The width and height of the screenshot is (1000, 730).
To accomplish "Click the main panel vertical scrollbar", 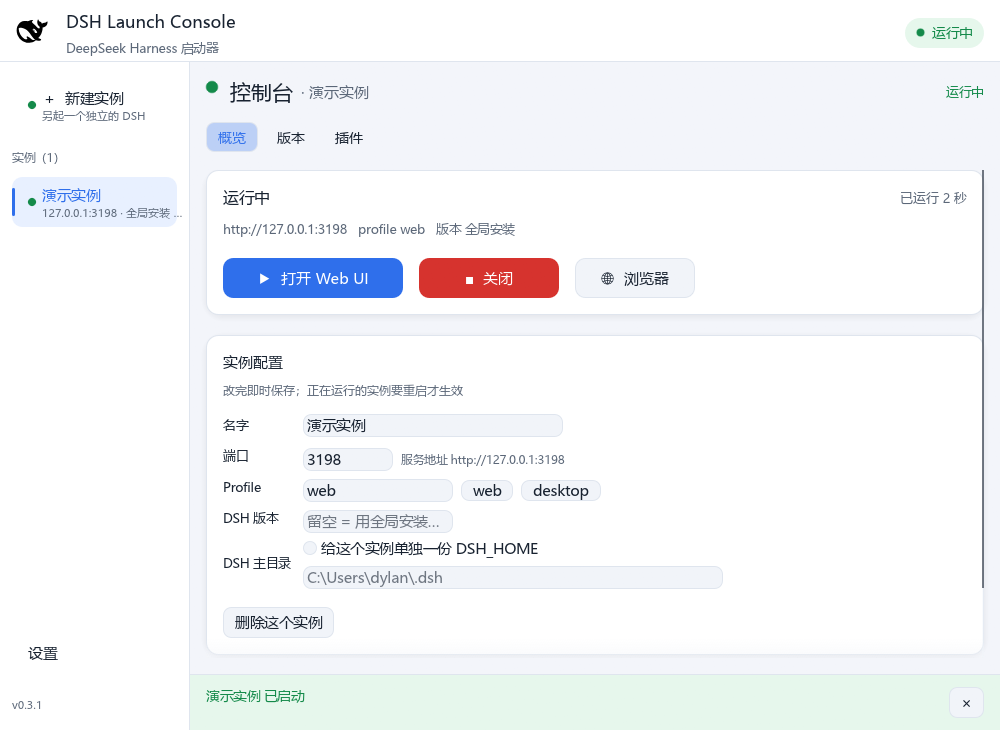I will click(x=983, y=379).
